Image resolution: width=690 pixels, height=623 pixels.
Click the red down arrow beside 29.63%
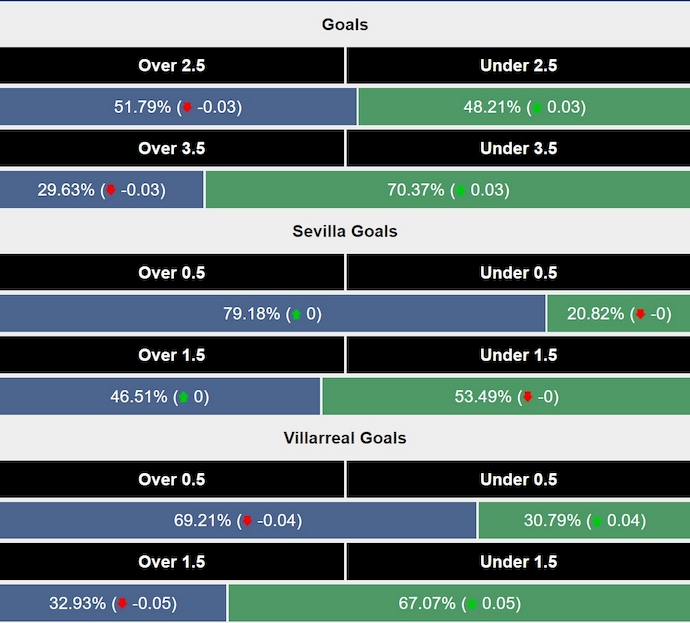[x=110, y=190]
